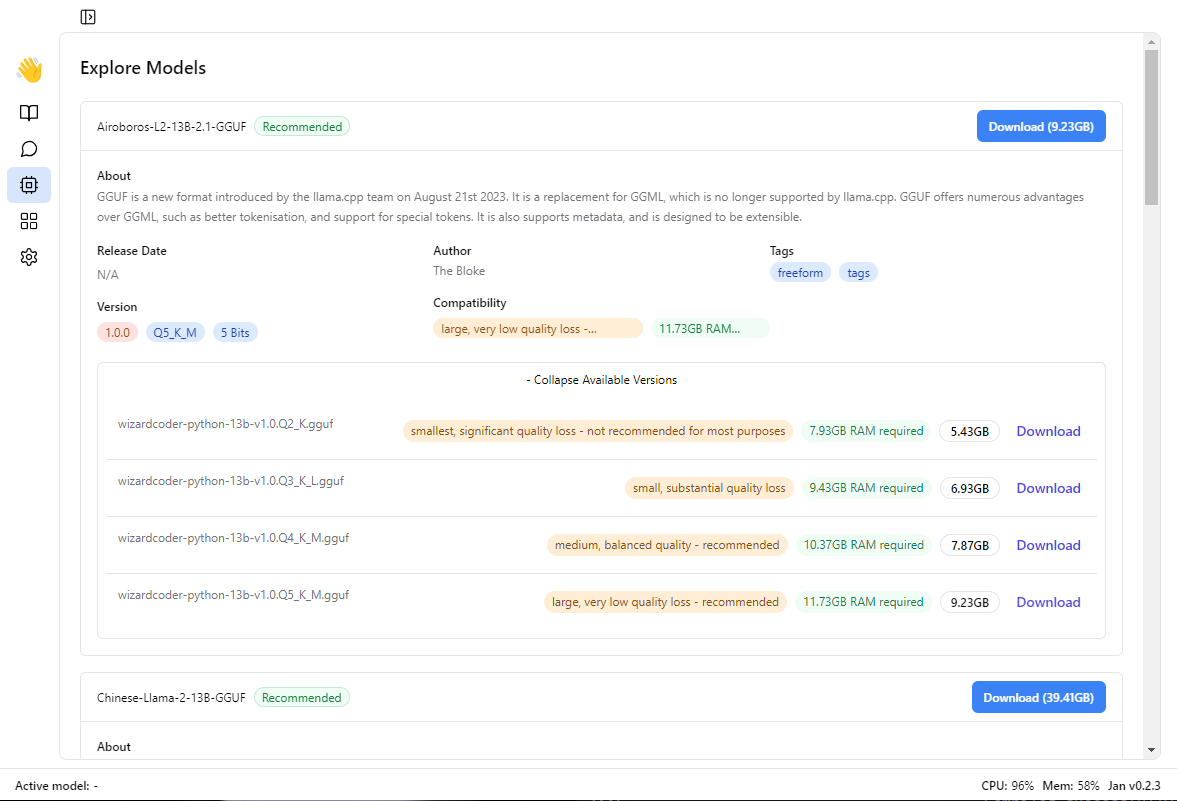Open the chat bubble icon

tap(29, 149)
